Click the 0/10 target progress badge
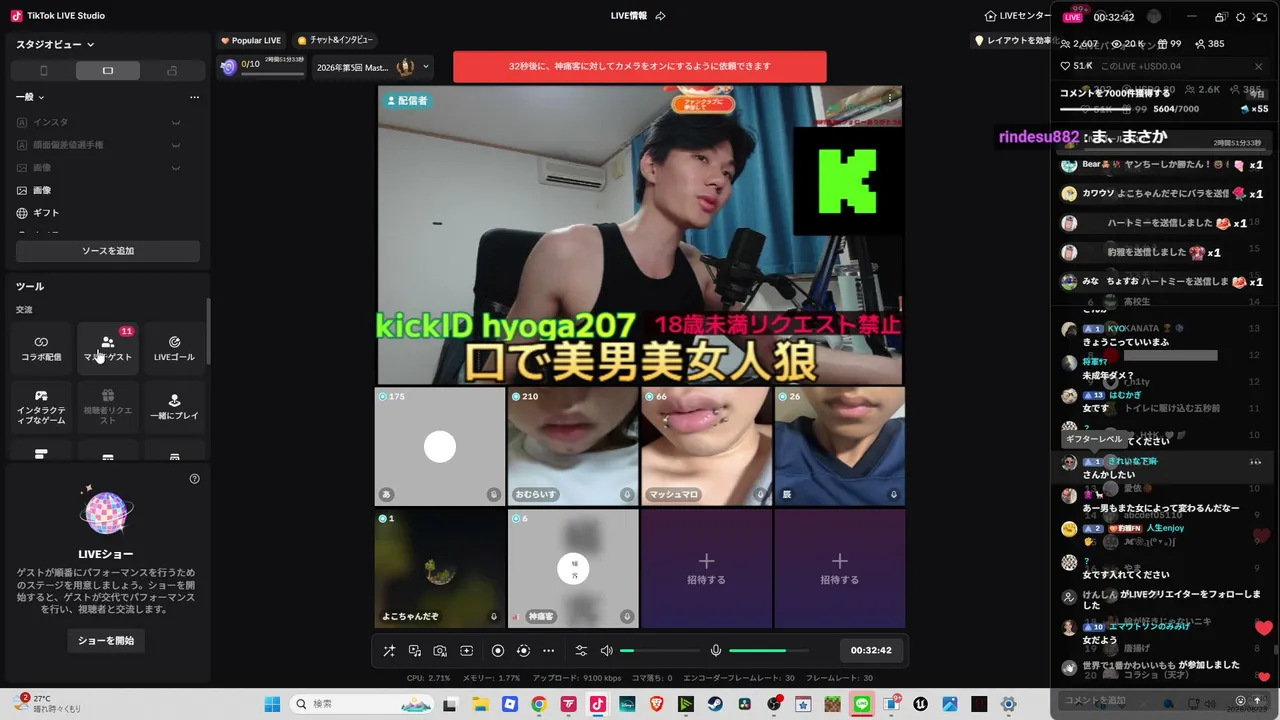Viewport: 1280px width, 720px height. (x=261, y=67)
